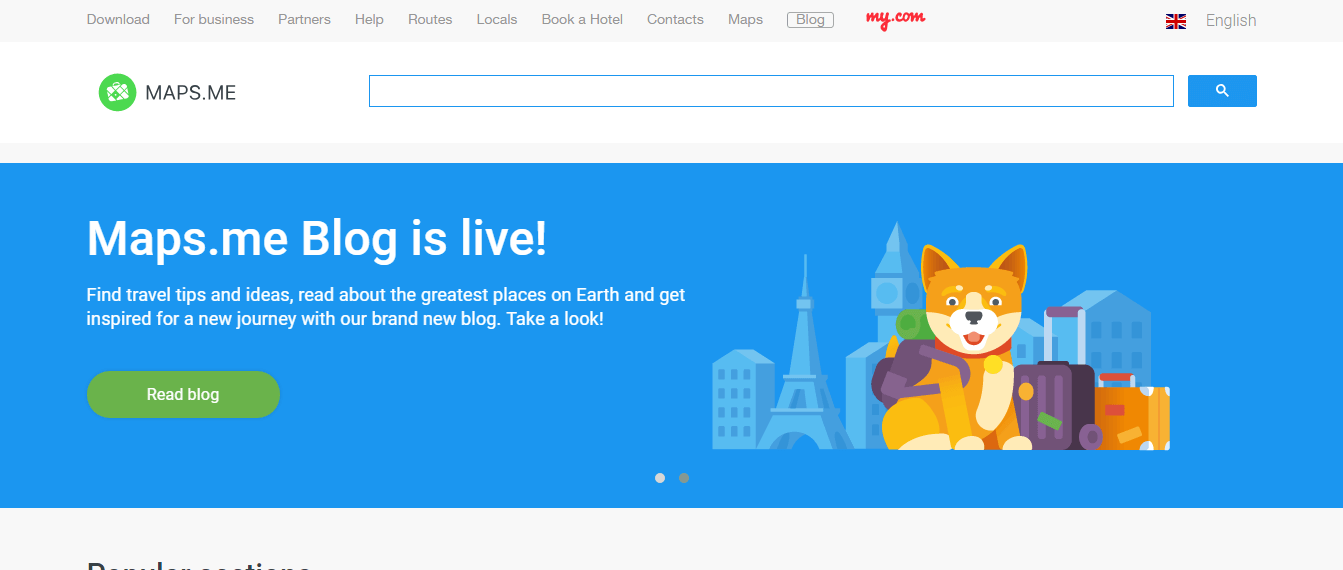Image resolution: width=1343 pixels, height=570 pixels.
Task: Navigate to Routes section
Action: (430, 19)
